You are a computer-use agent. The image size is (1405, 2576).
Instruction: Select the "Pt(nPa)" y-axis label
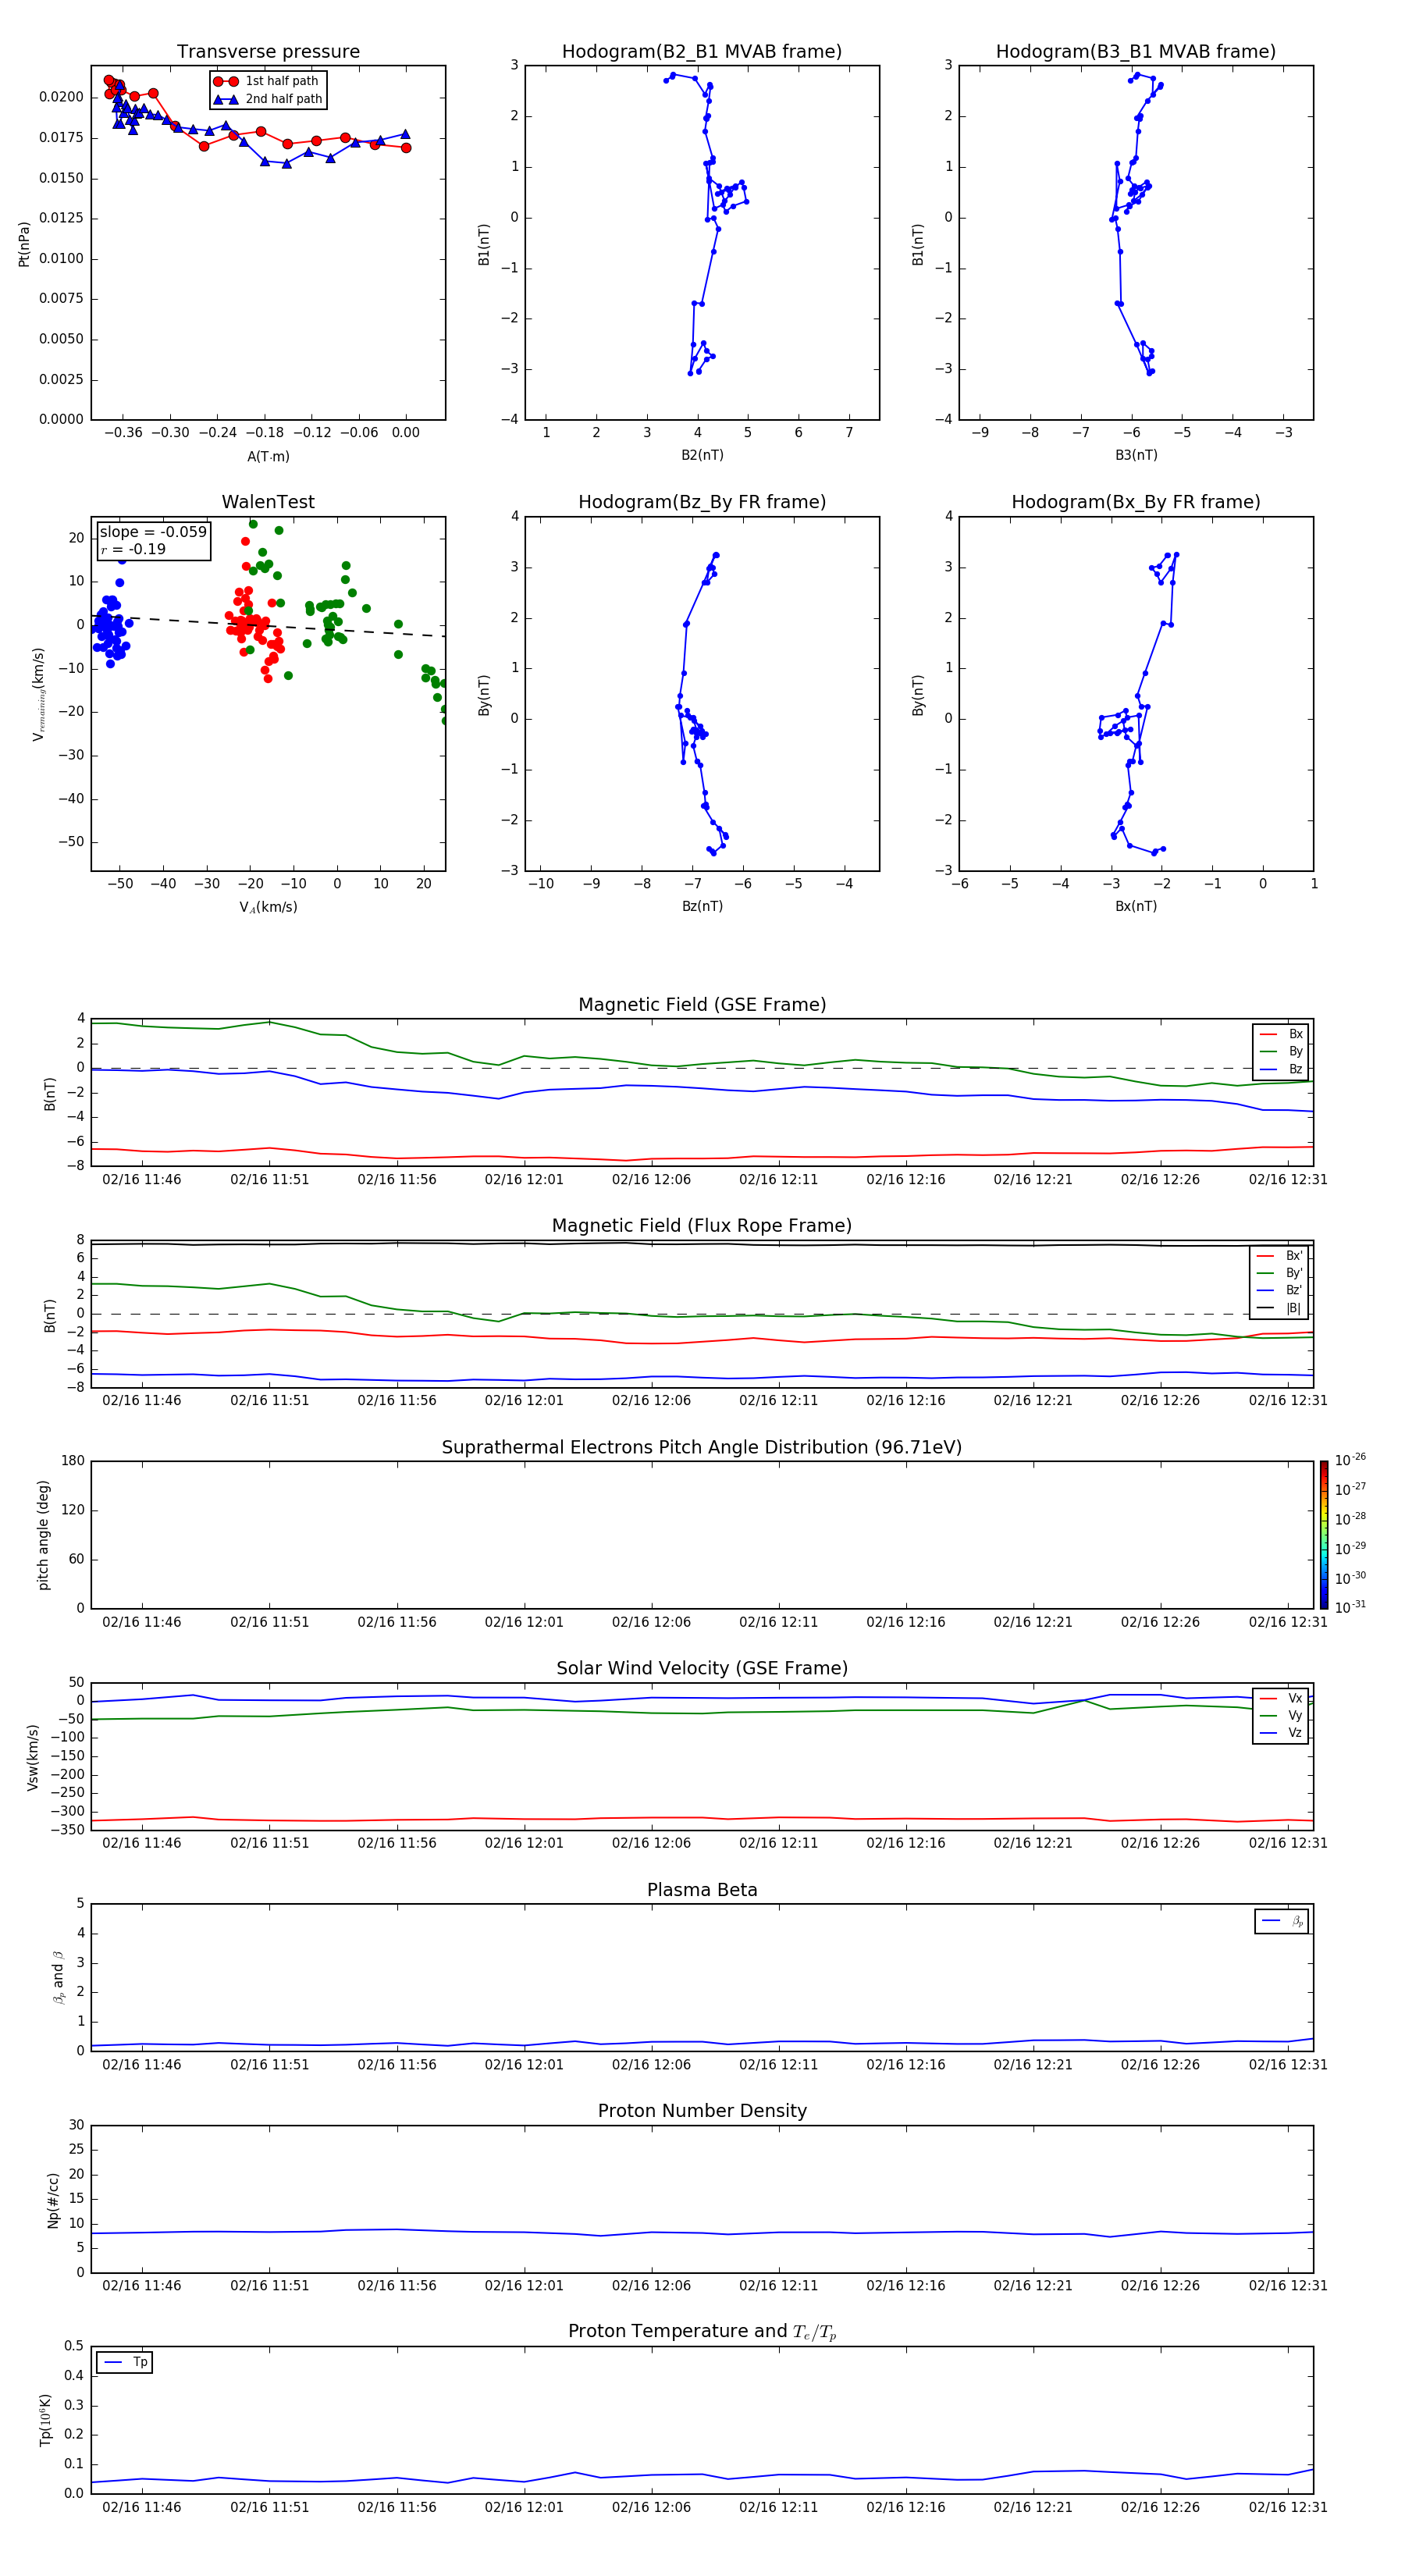(24, 243)
